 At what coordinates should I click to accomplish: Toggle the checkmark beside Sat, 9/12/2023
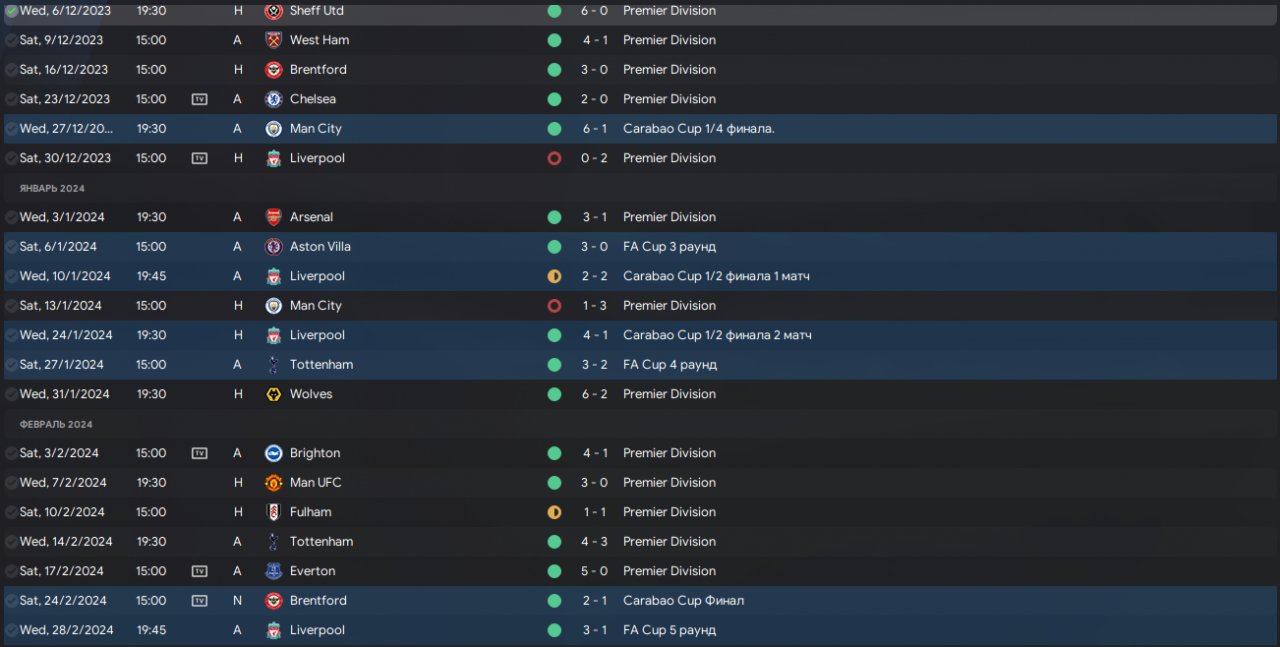[11, 40]
